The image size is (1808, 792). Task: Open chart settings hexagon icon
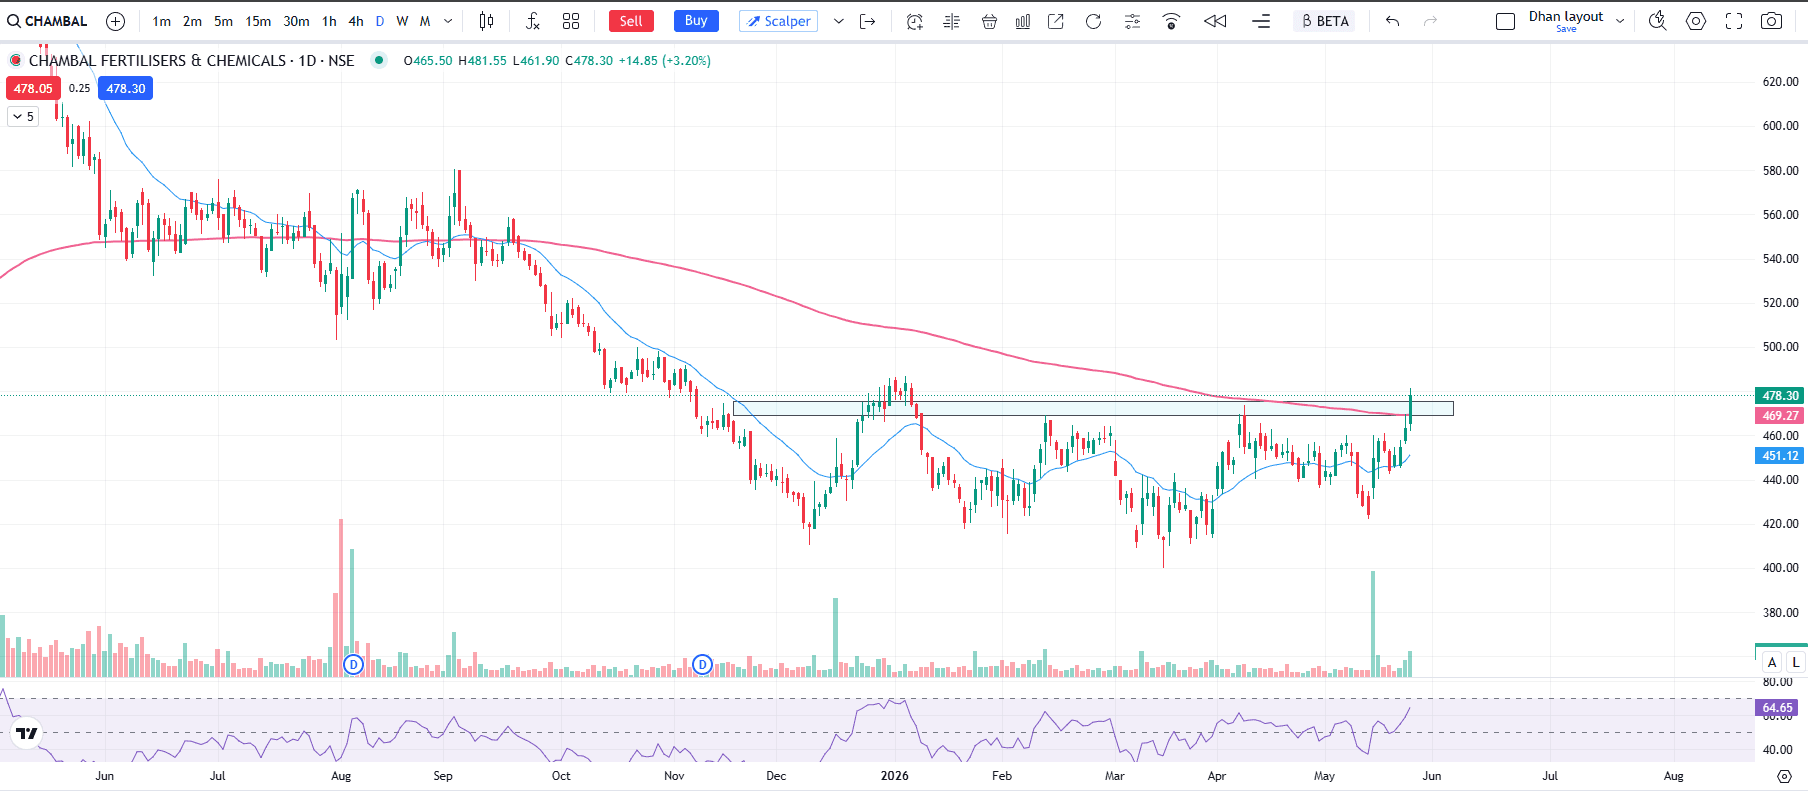point(1696,21)
